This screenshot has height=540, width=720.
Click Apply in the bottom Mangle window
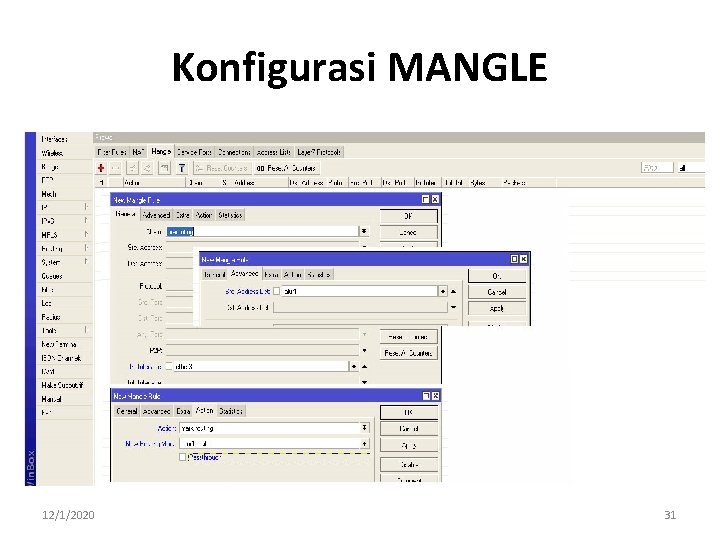point(409,446)
